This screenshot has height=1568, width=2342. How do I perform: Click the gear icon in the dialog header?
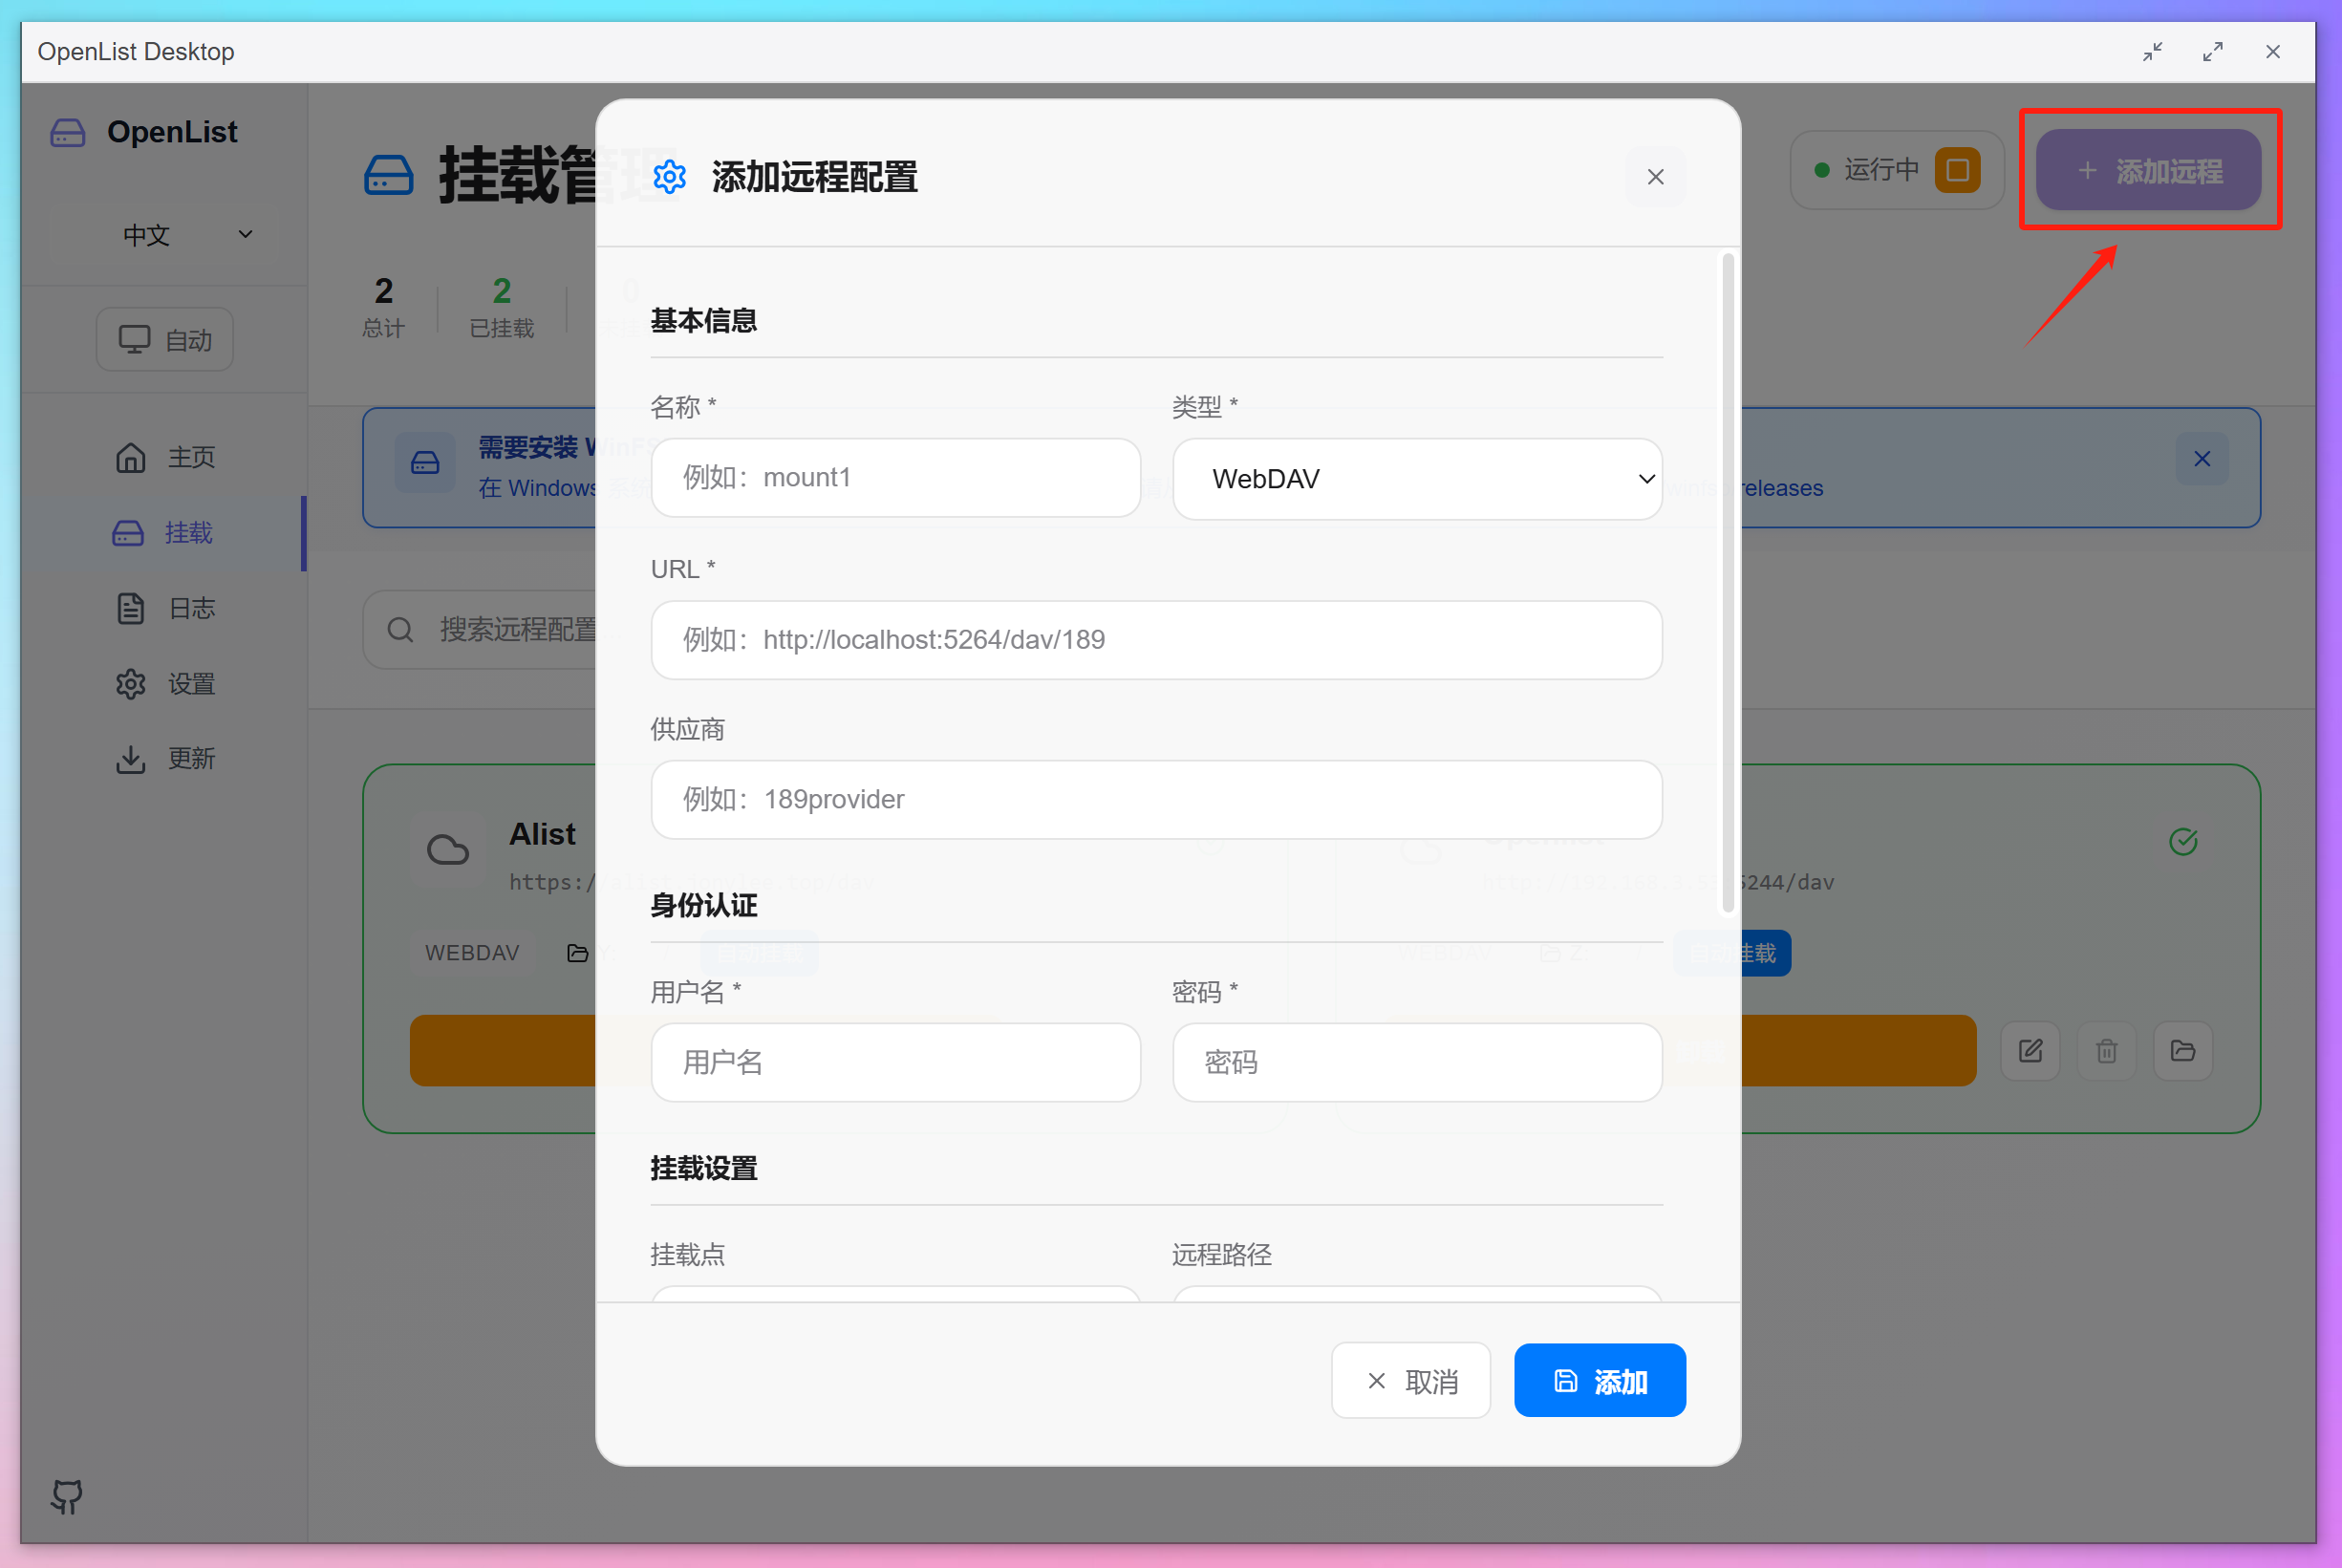(670, 177)
